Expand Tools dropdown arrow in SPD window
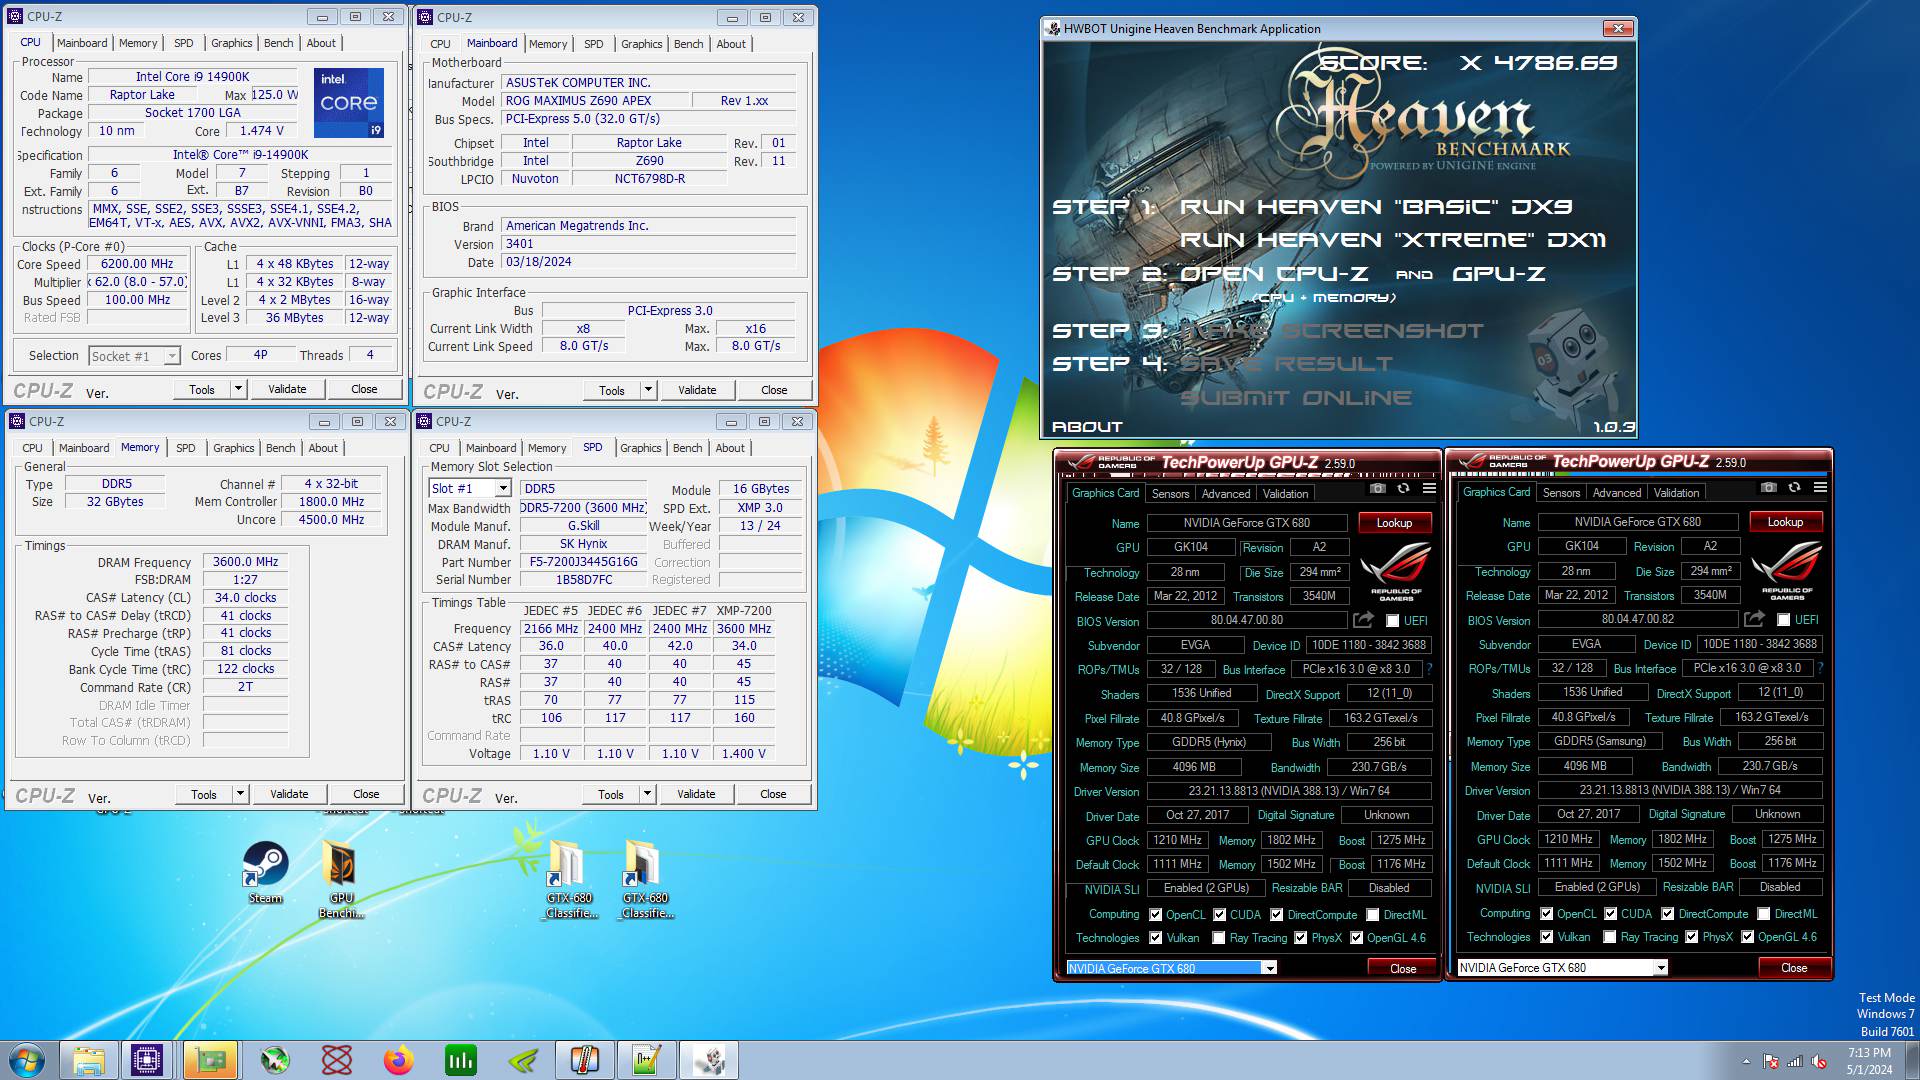The image size is (1920, 1080). 647,794
